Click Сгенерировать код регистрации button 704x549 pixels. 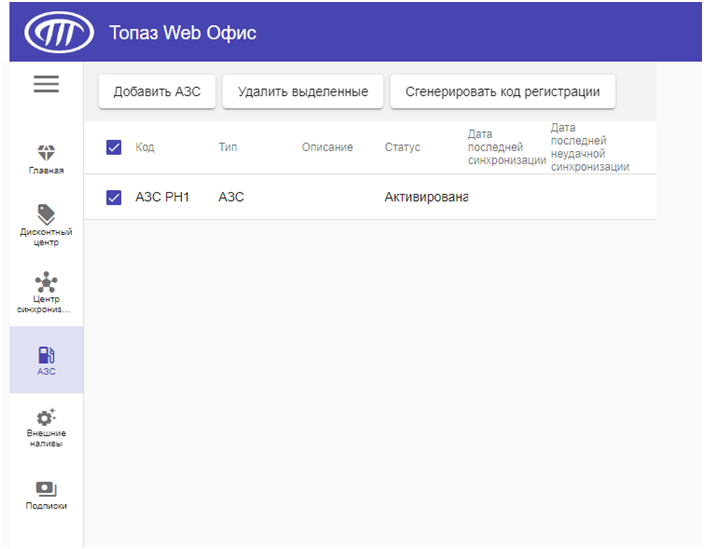click(x=502, y=92)
